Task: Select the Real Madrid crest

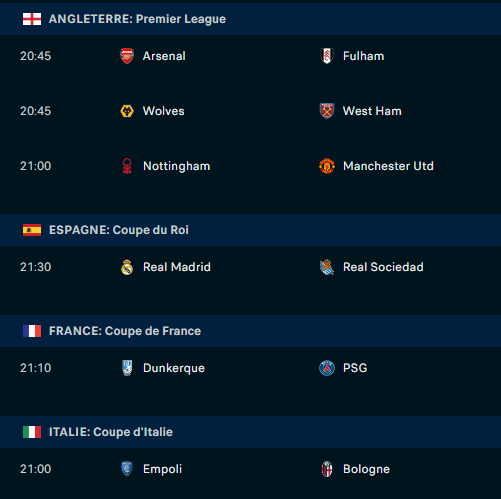Action: (x=127, y=267)
